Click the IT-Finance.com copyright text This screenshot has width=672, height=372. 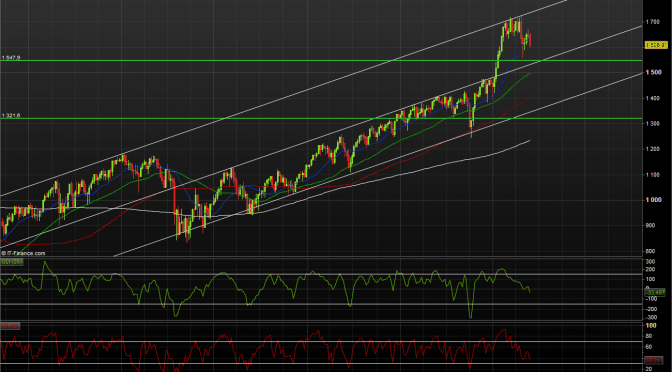click(23, 253)
